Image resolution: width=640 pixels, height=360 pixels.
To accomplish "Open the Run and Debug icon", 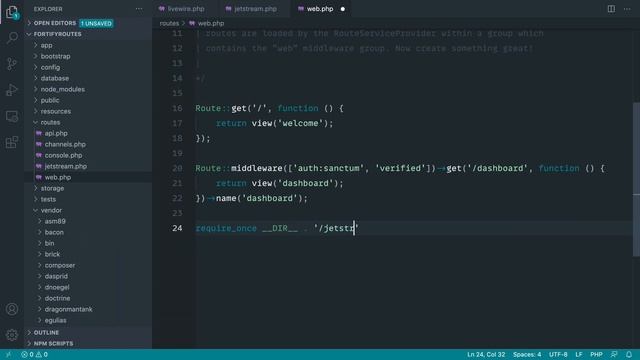I will tap(12, 90).
